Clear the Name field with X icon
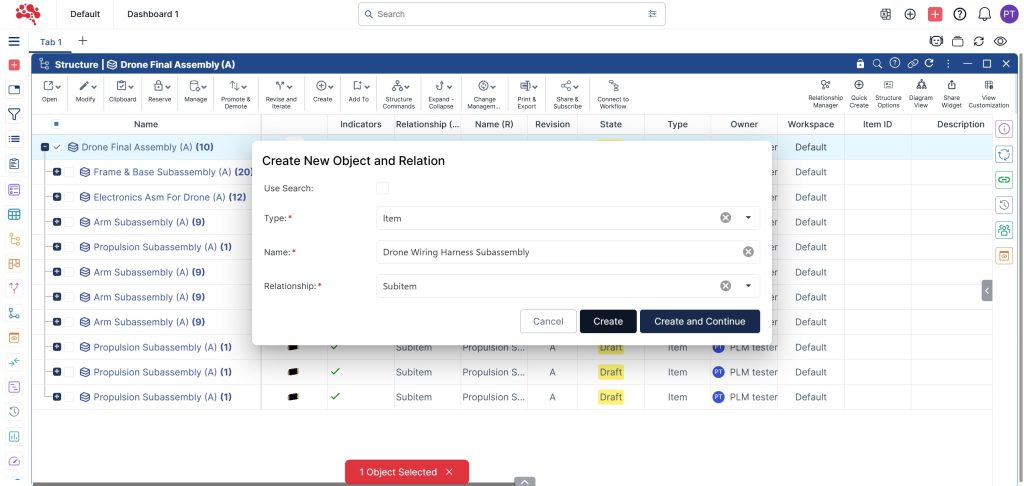Image resolution: width=1024 pixels, height=486 pixels. coord(748,252)
